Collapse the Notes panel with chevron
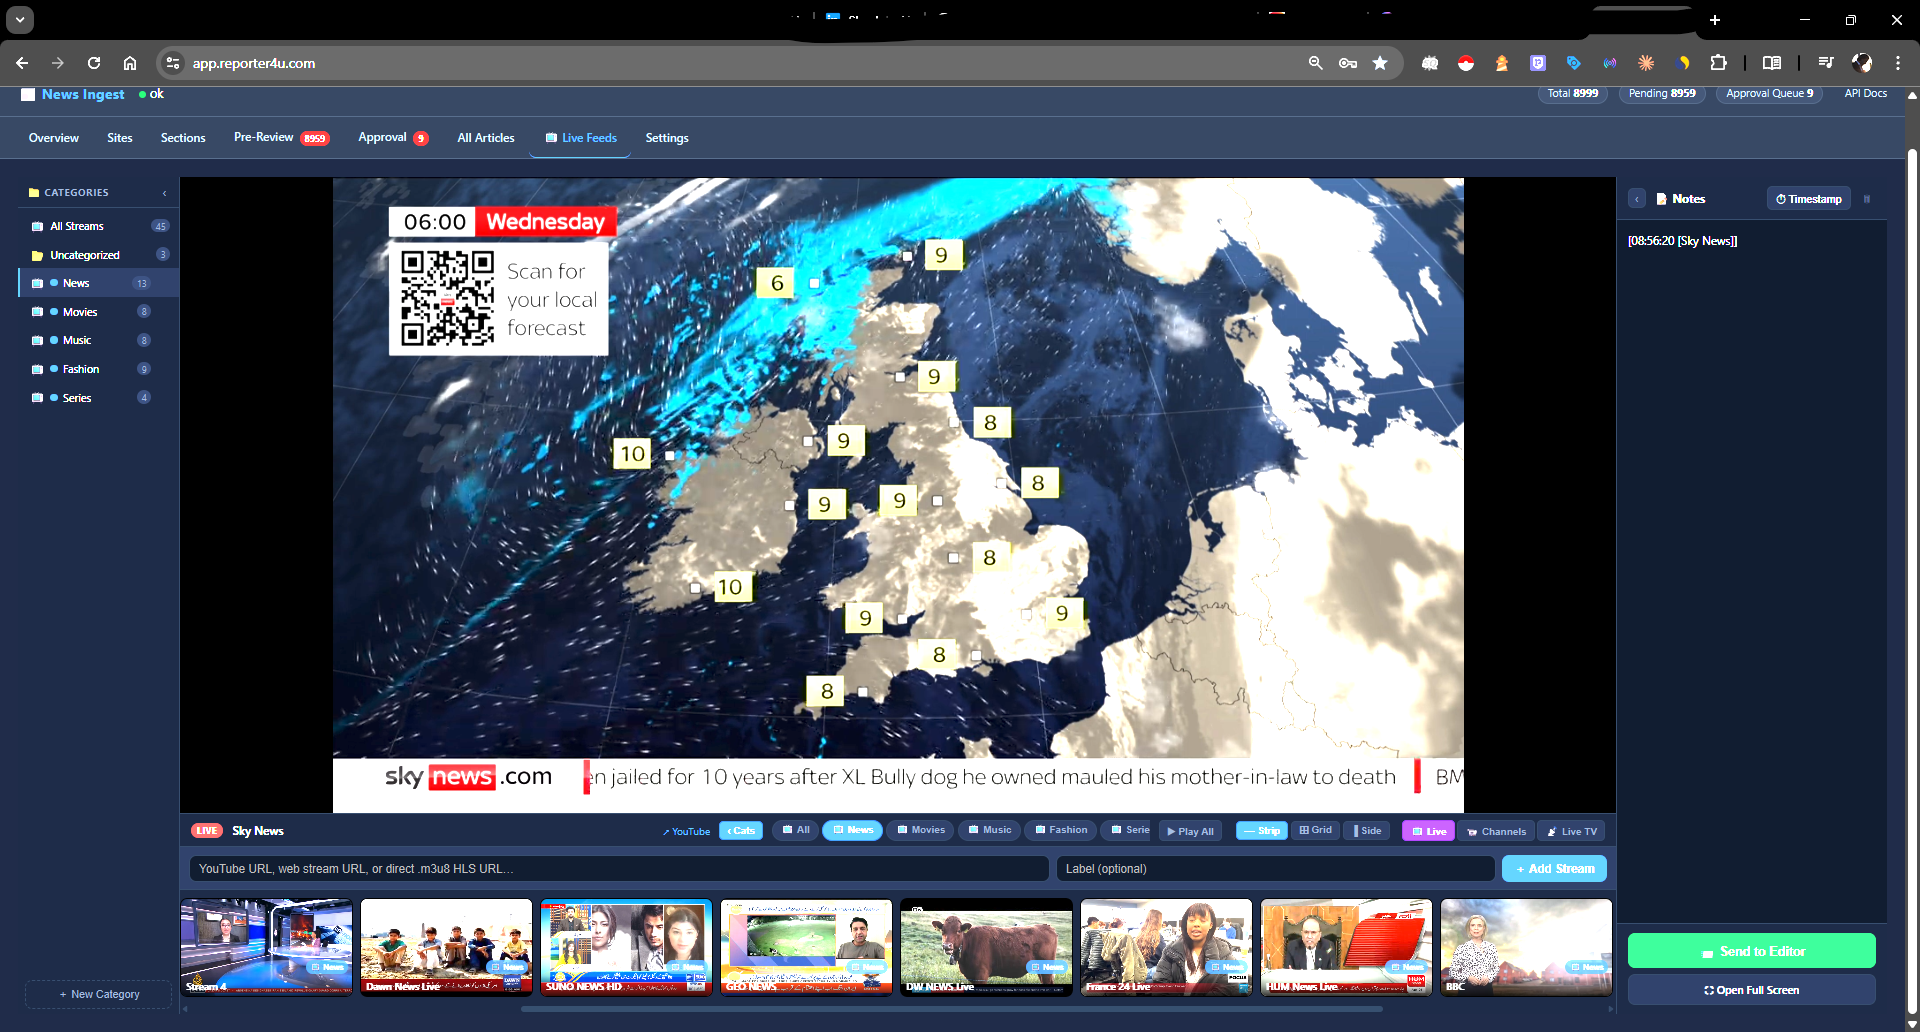 point(1637,199)
